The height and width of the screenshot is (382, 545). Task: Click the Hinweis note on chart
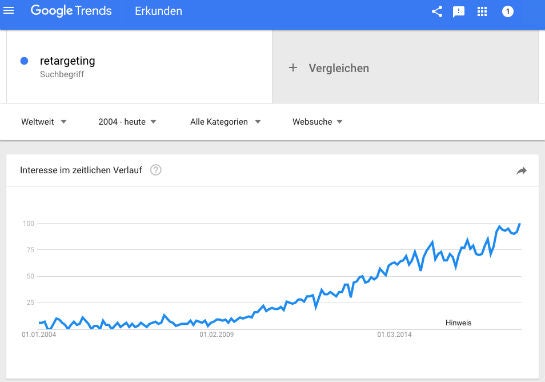pyautogui.click(x=458, y=323)
